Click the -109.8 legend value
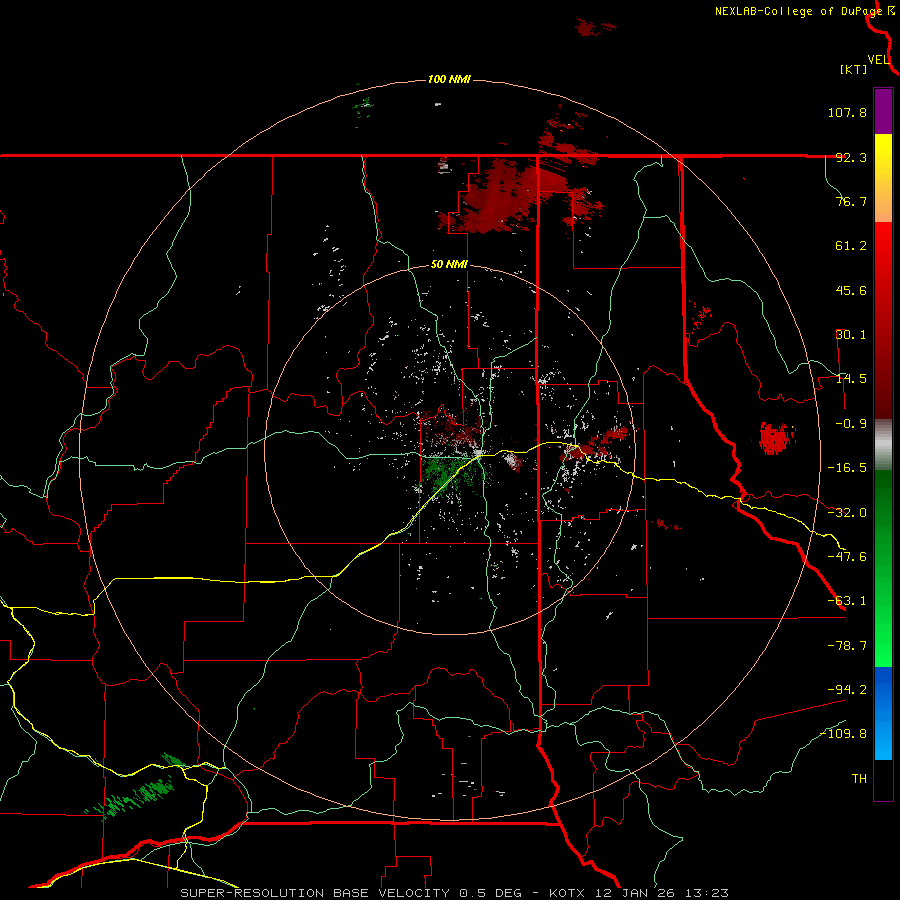Viewport: 900px width, 900px height. pos(844,734)
